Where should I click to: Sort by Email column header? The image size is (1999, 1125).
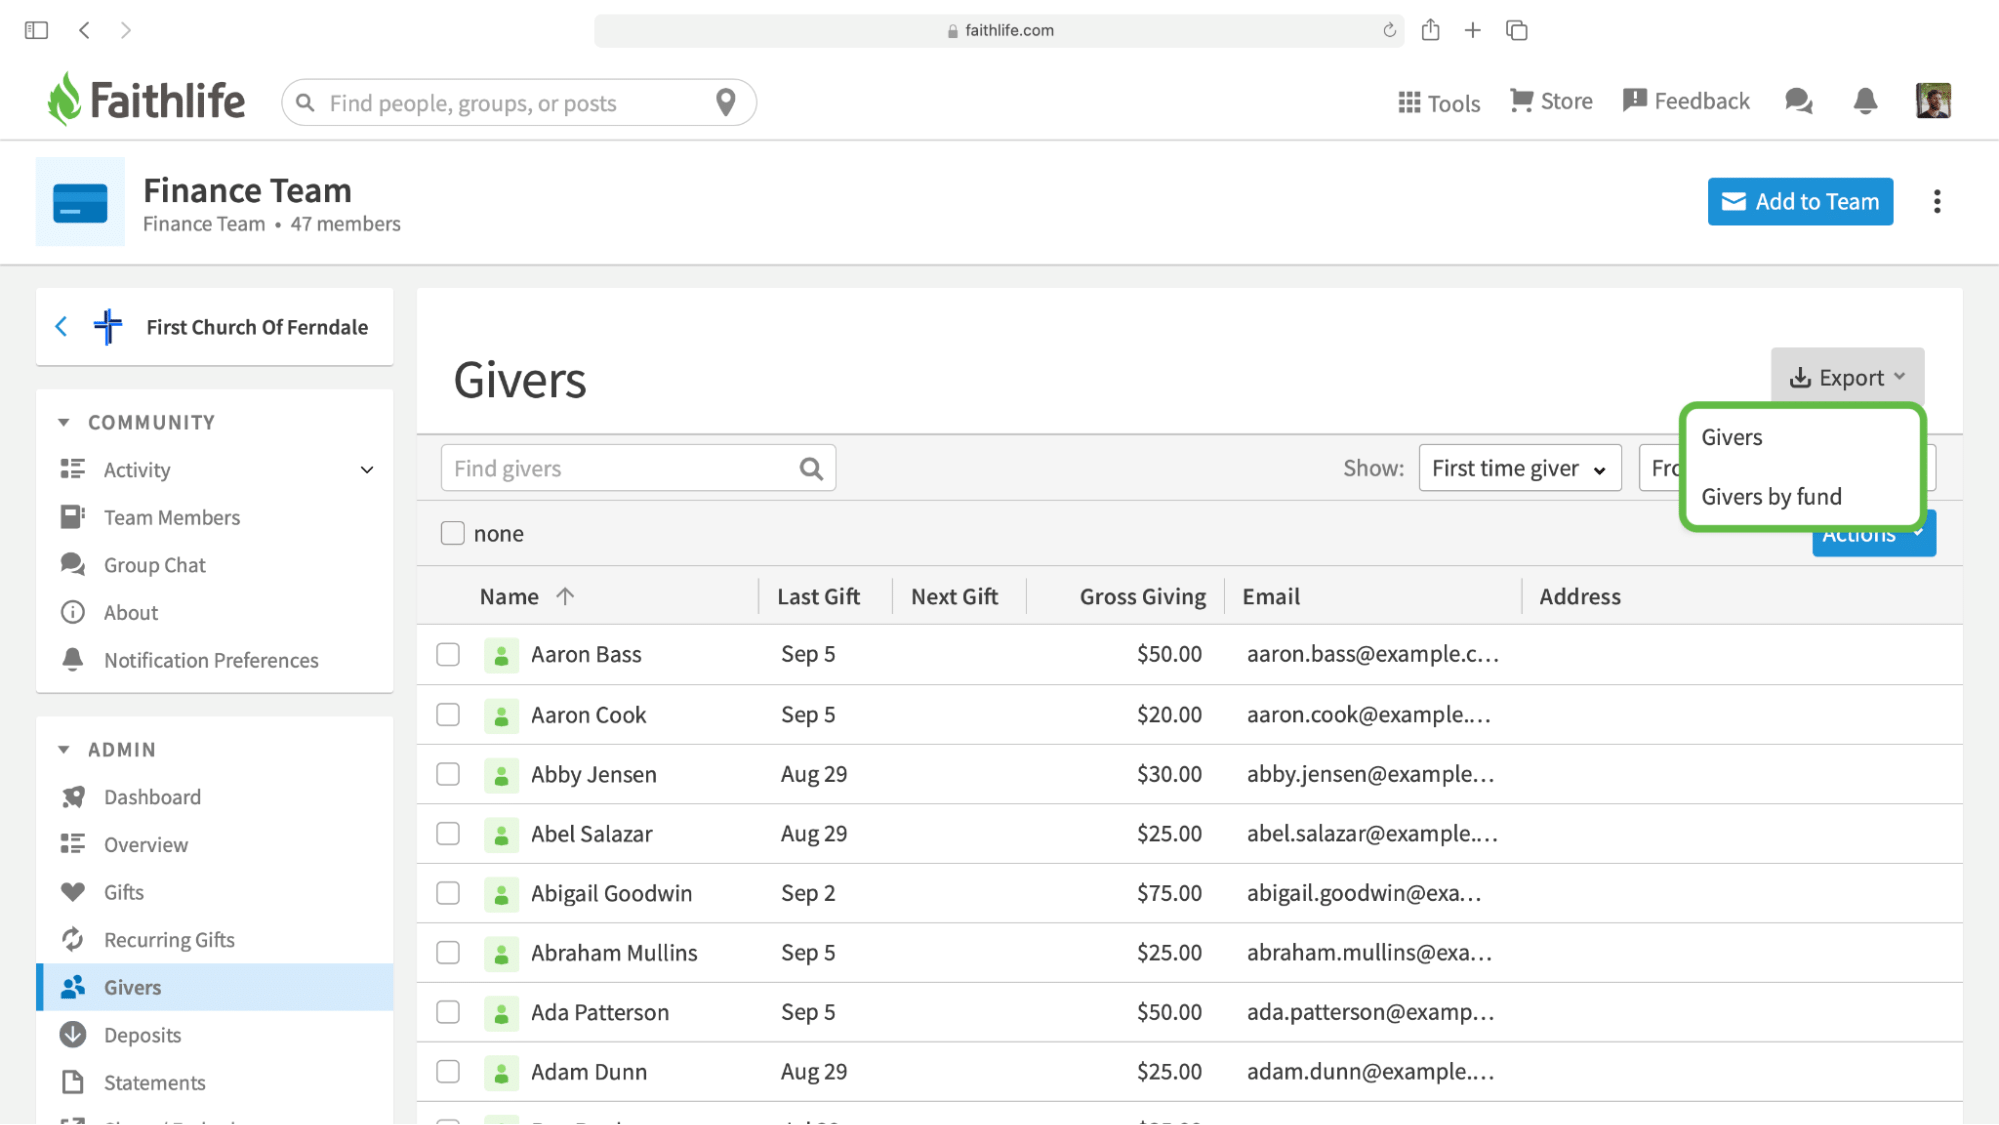click(1271, 597)
